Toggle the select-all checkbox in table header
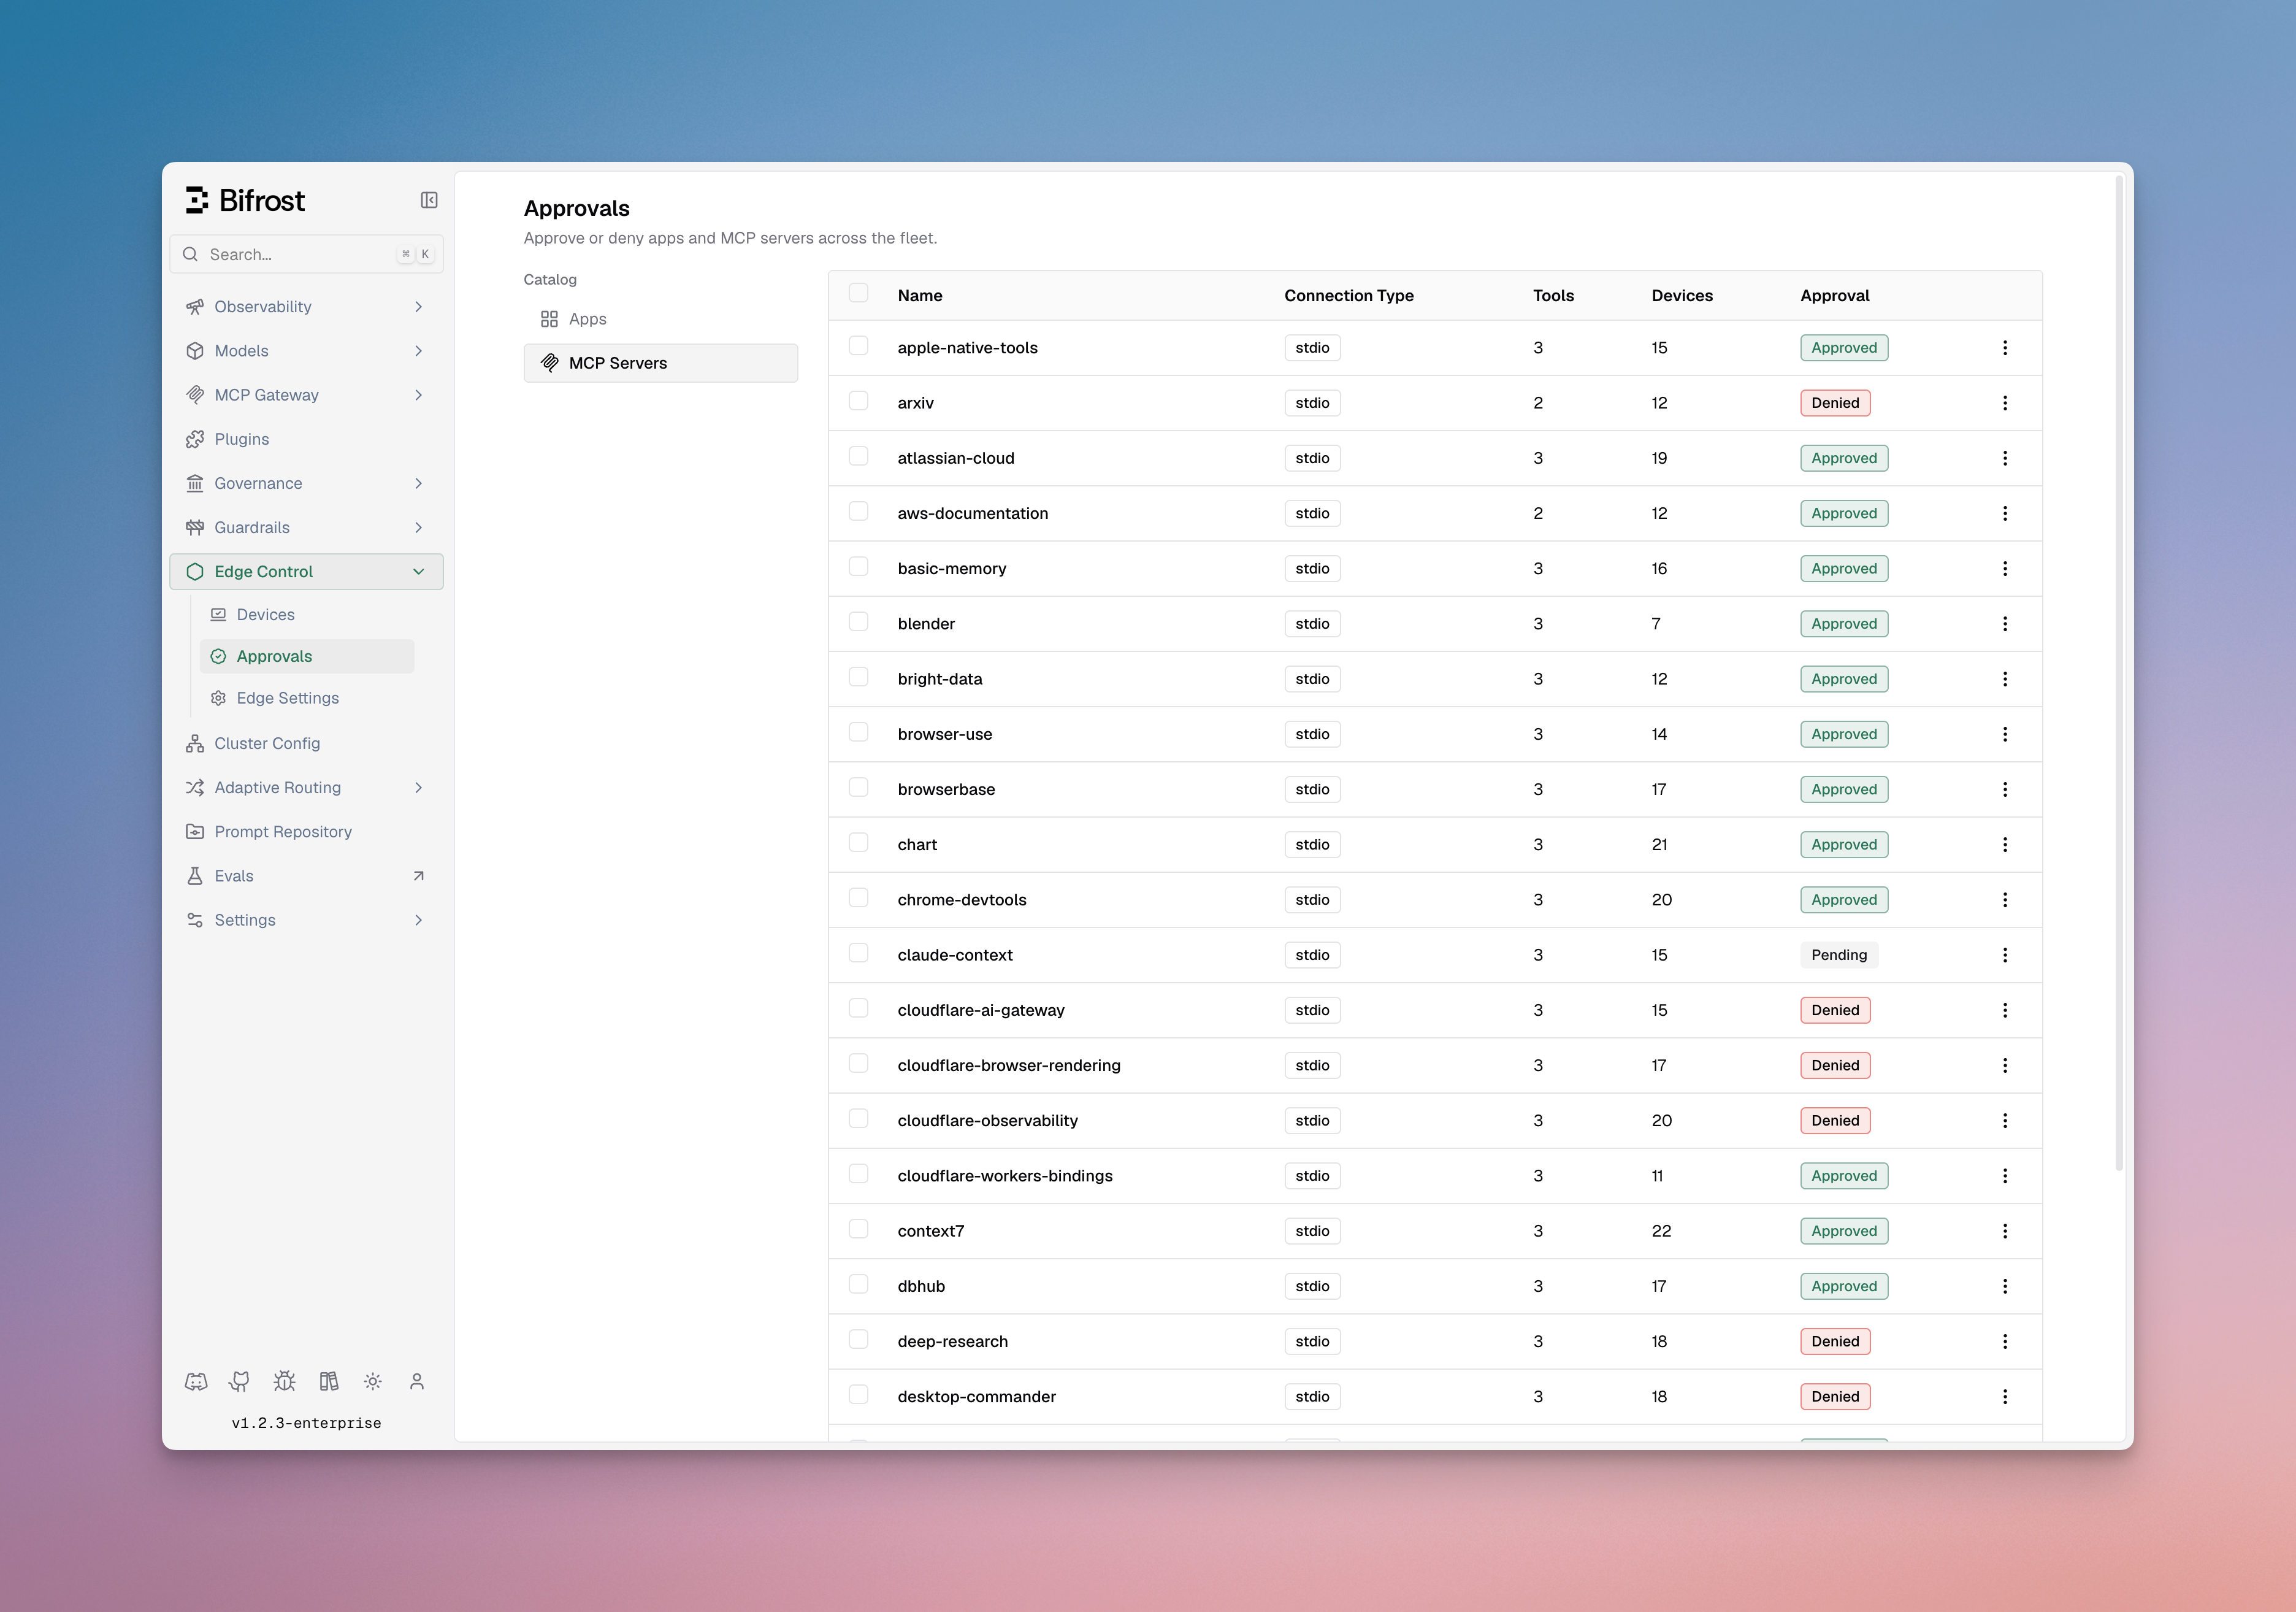This screenshot has height=1612, width=2296. (858, 293)
